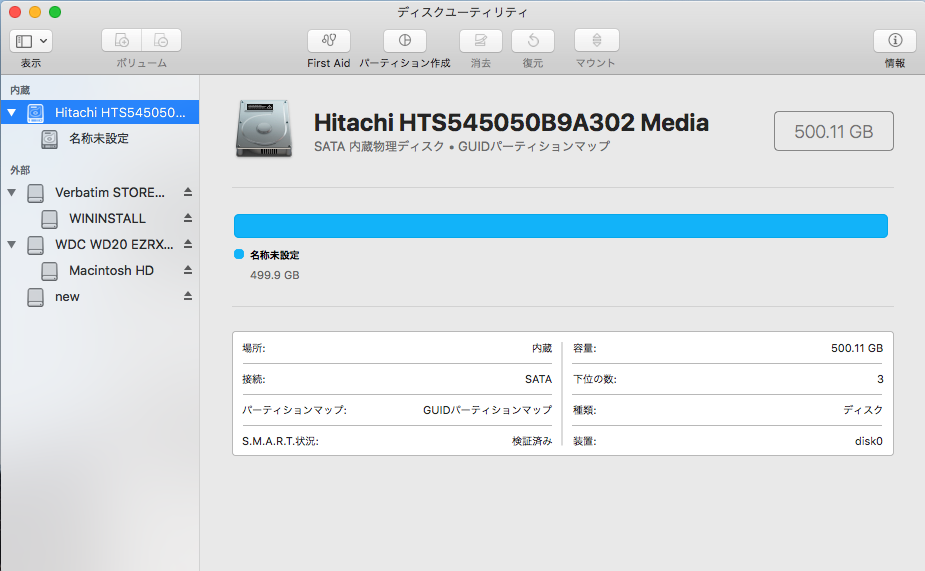Select Macintosh HD in the sidebar
The height and width of the screenshot is (571, 925).
[x=111, y=270]
